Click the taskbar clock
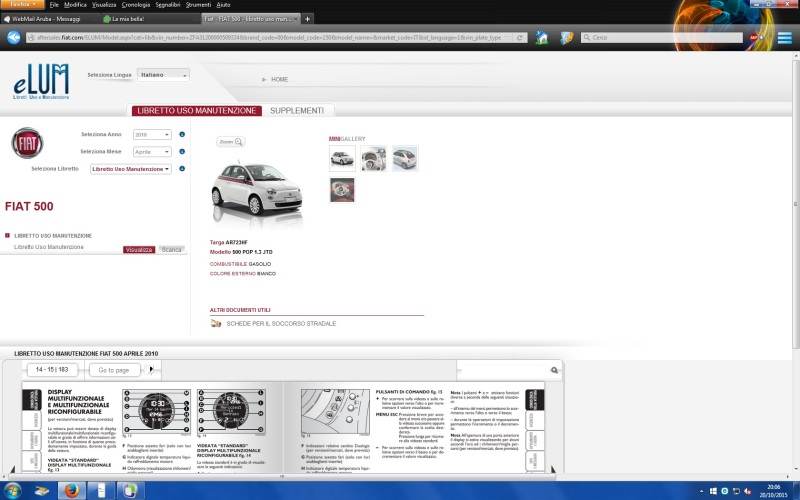Viewport: 800px width, 500px height. pos(773,491)
